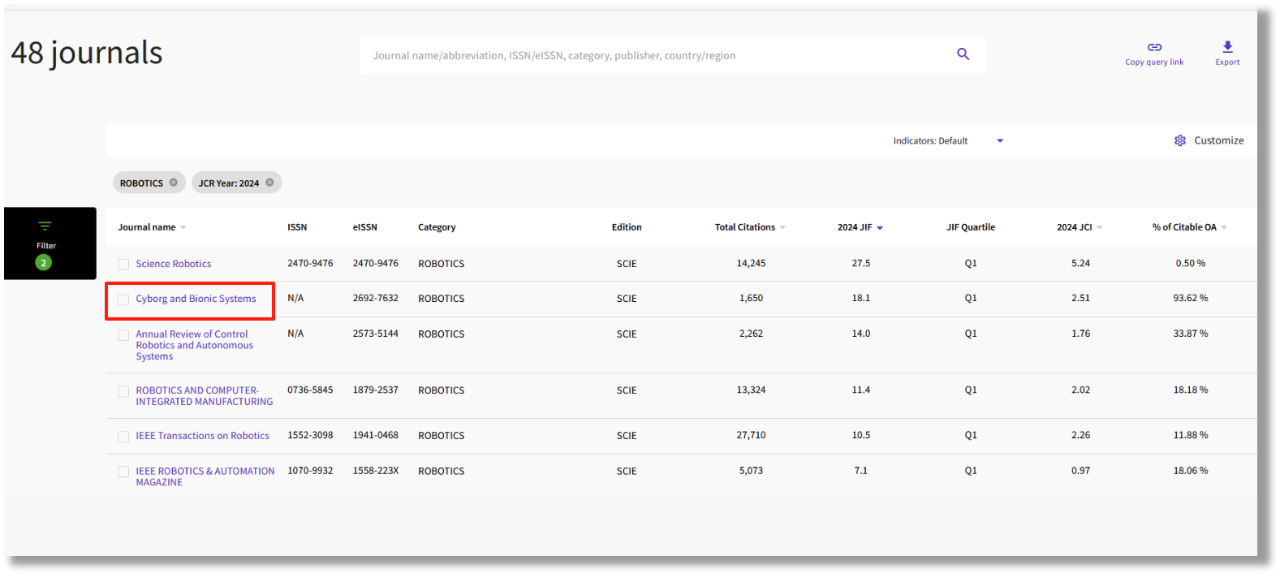Click the eISSN column header
The height and width of the screenshot is (575, 1280).
[x=365, y=227]
